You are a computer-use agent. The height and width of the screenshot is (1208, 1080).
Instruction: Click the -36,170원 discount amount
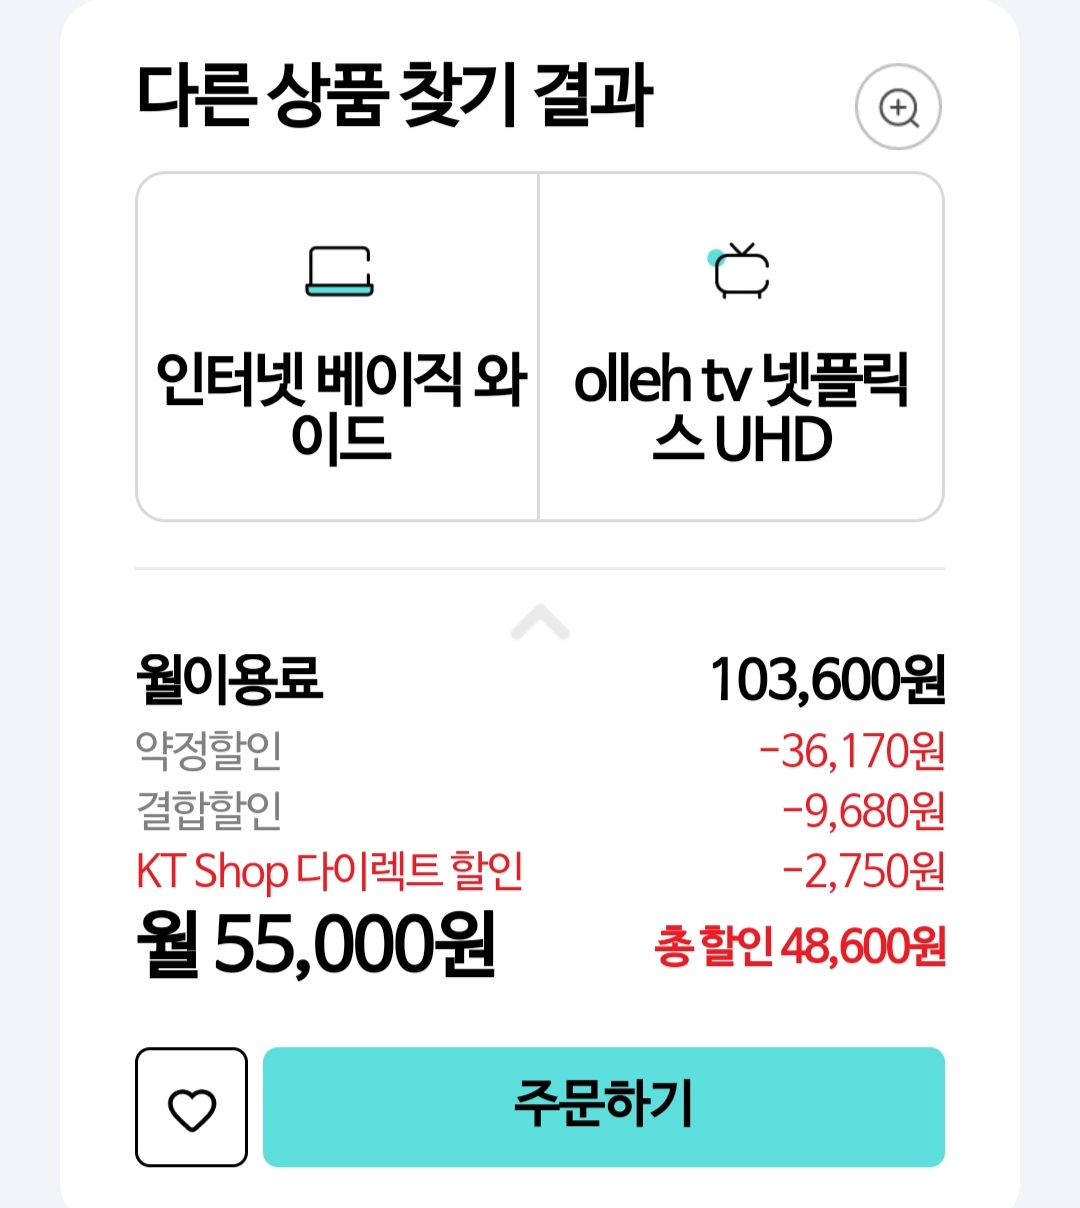(x=852, y=751)
